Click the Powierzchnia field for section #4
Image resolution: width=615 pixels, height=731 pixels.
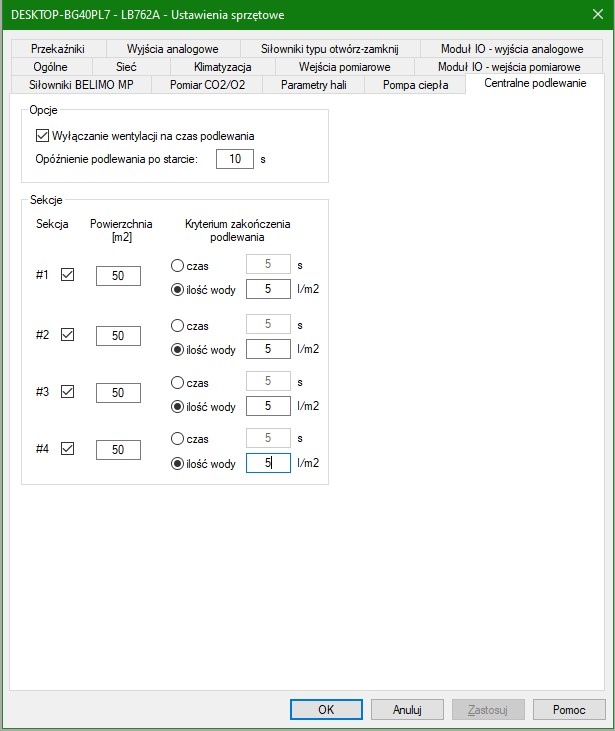click(x=118, y=450)
